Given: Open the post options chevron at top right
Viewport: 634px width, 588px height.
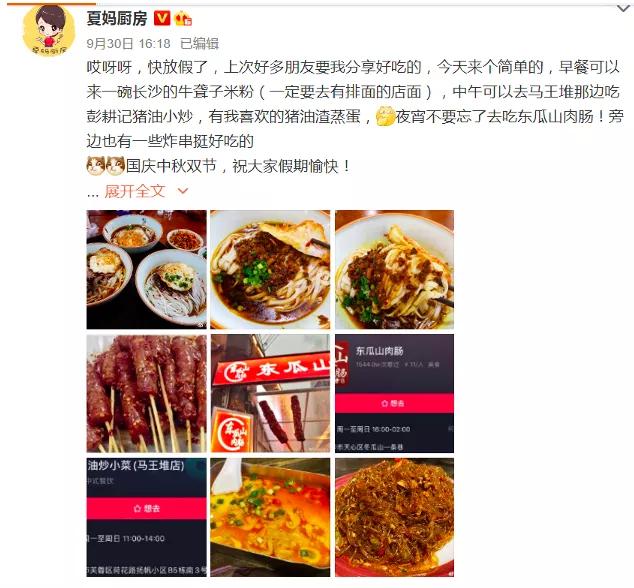Looking at the screenshot, I should pos(623,8).
